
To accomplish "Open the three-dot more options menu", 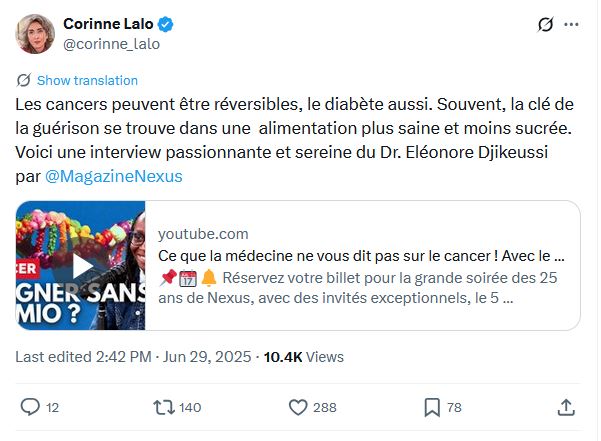I will [x=572, y=24].
